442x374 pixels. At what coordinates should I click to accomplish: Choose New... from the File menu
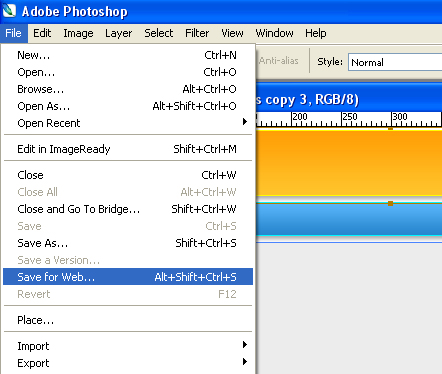pos(128,55)
